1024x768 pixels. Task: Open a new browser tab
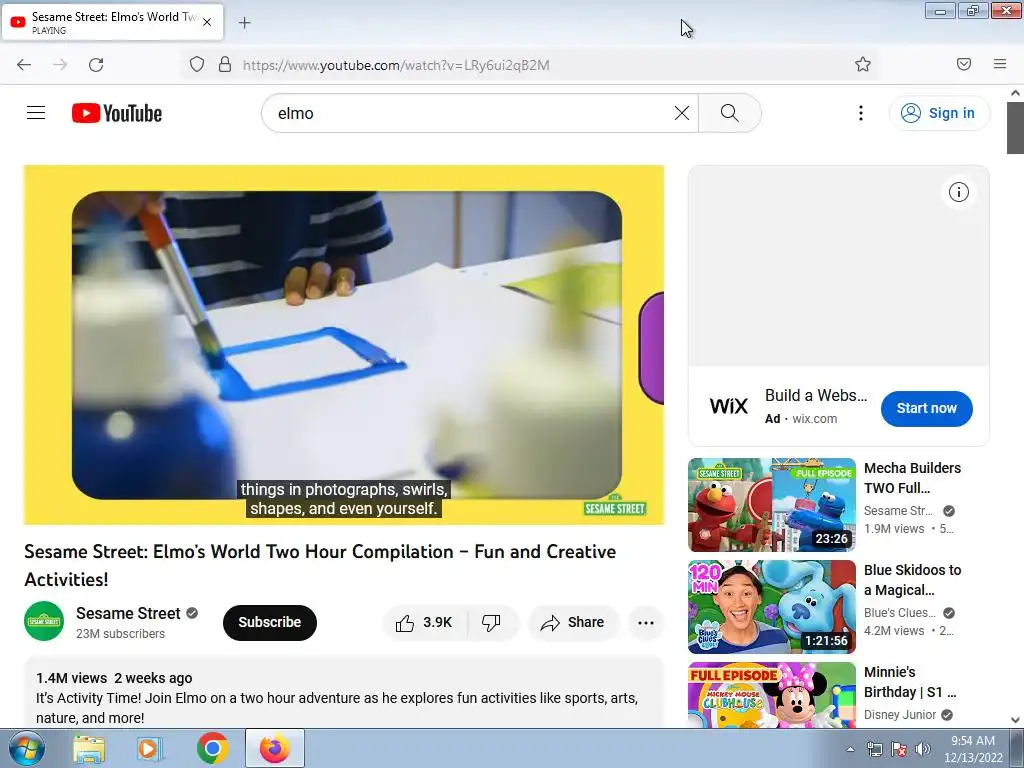[x=244, y=23]
